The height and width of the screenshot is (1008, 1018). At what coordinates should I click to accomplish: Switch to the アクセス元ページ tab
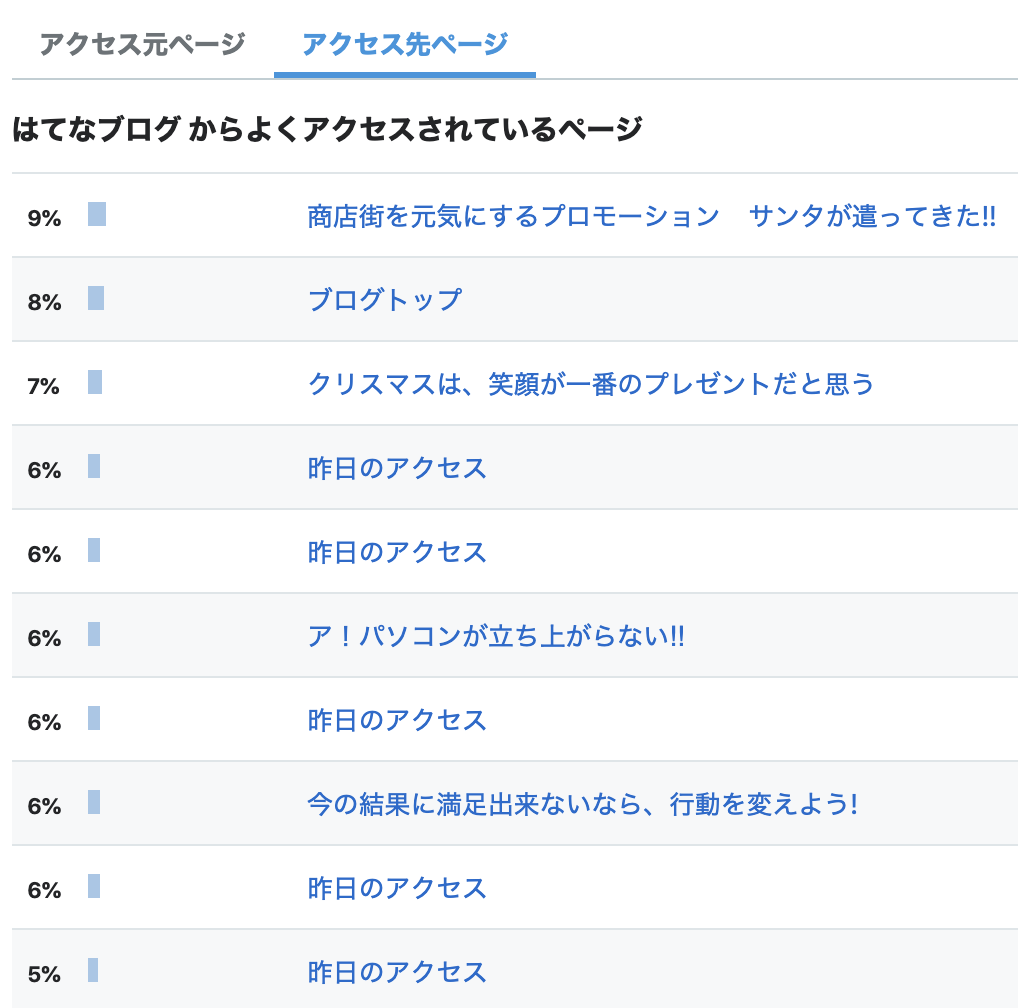(142, 45)
